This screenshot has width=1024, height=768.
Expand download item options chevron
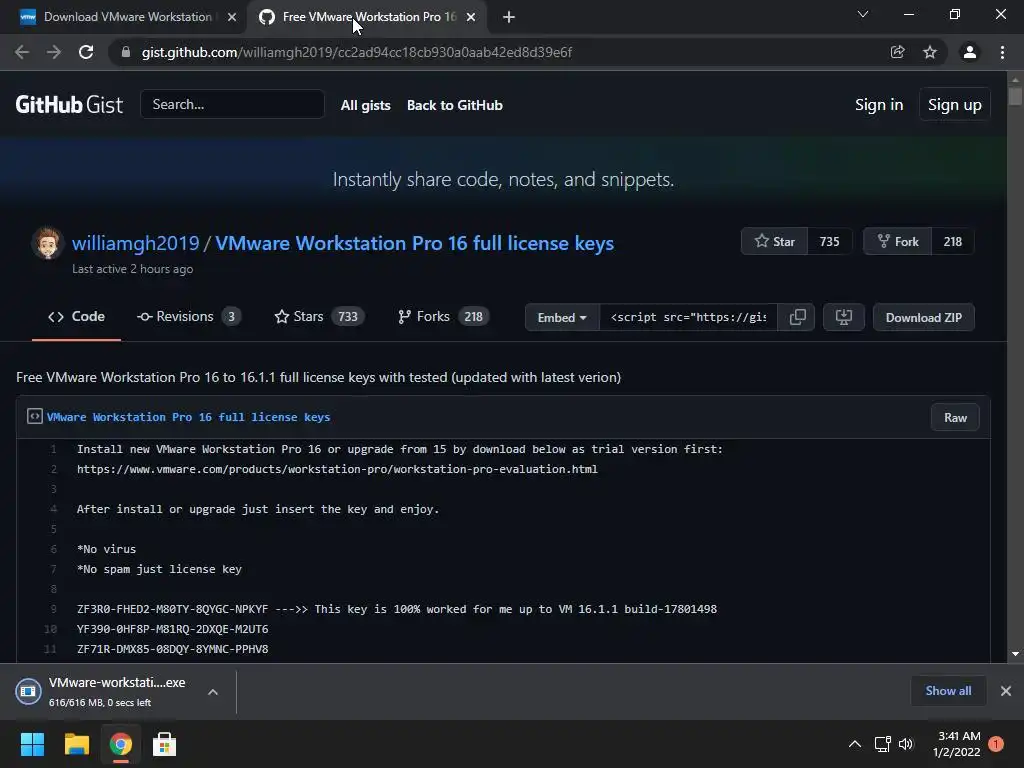pos(213,692)
